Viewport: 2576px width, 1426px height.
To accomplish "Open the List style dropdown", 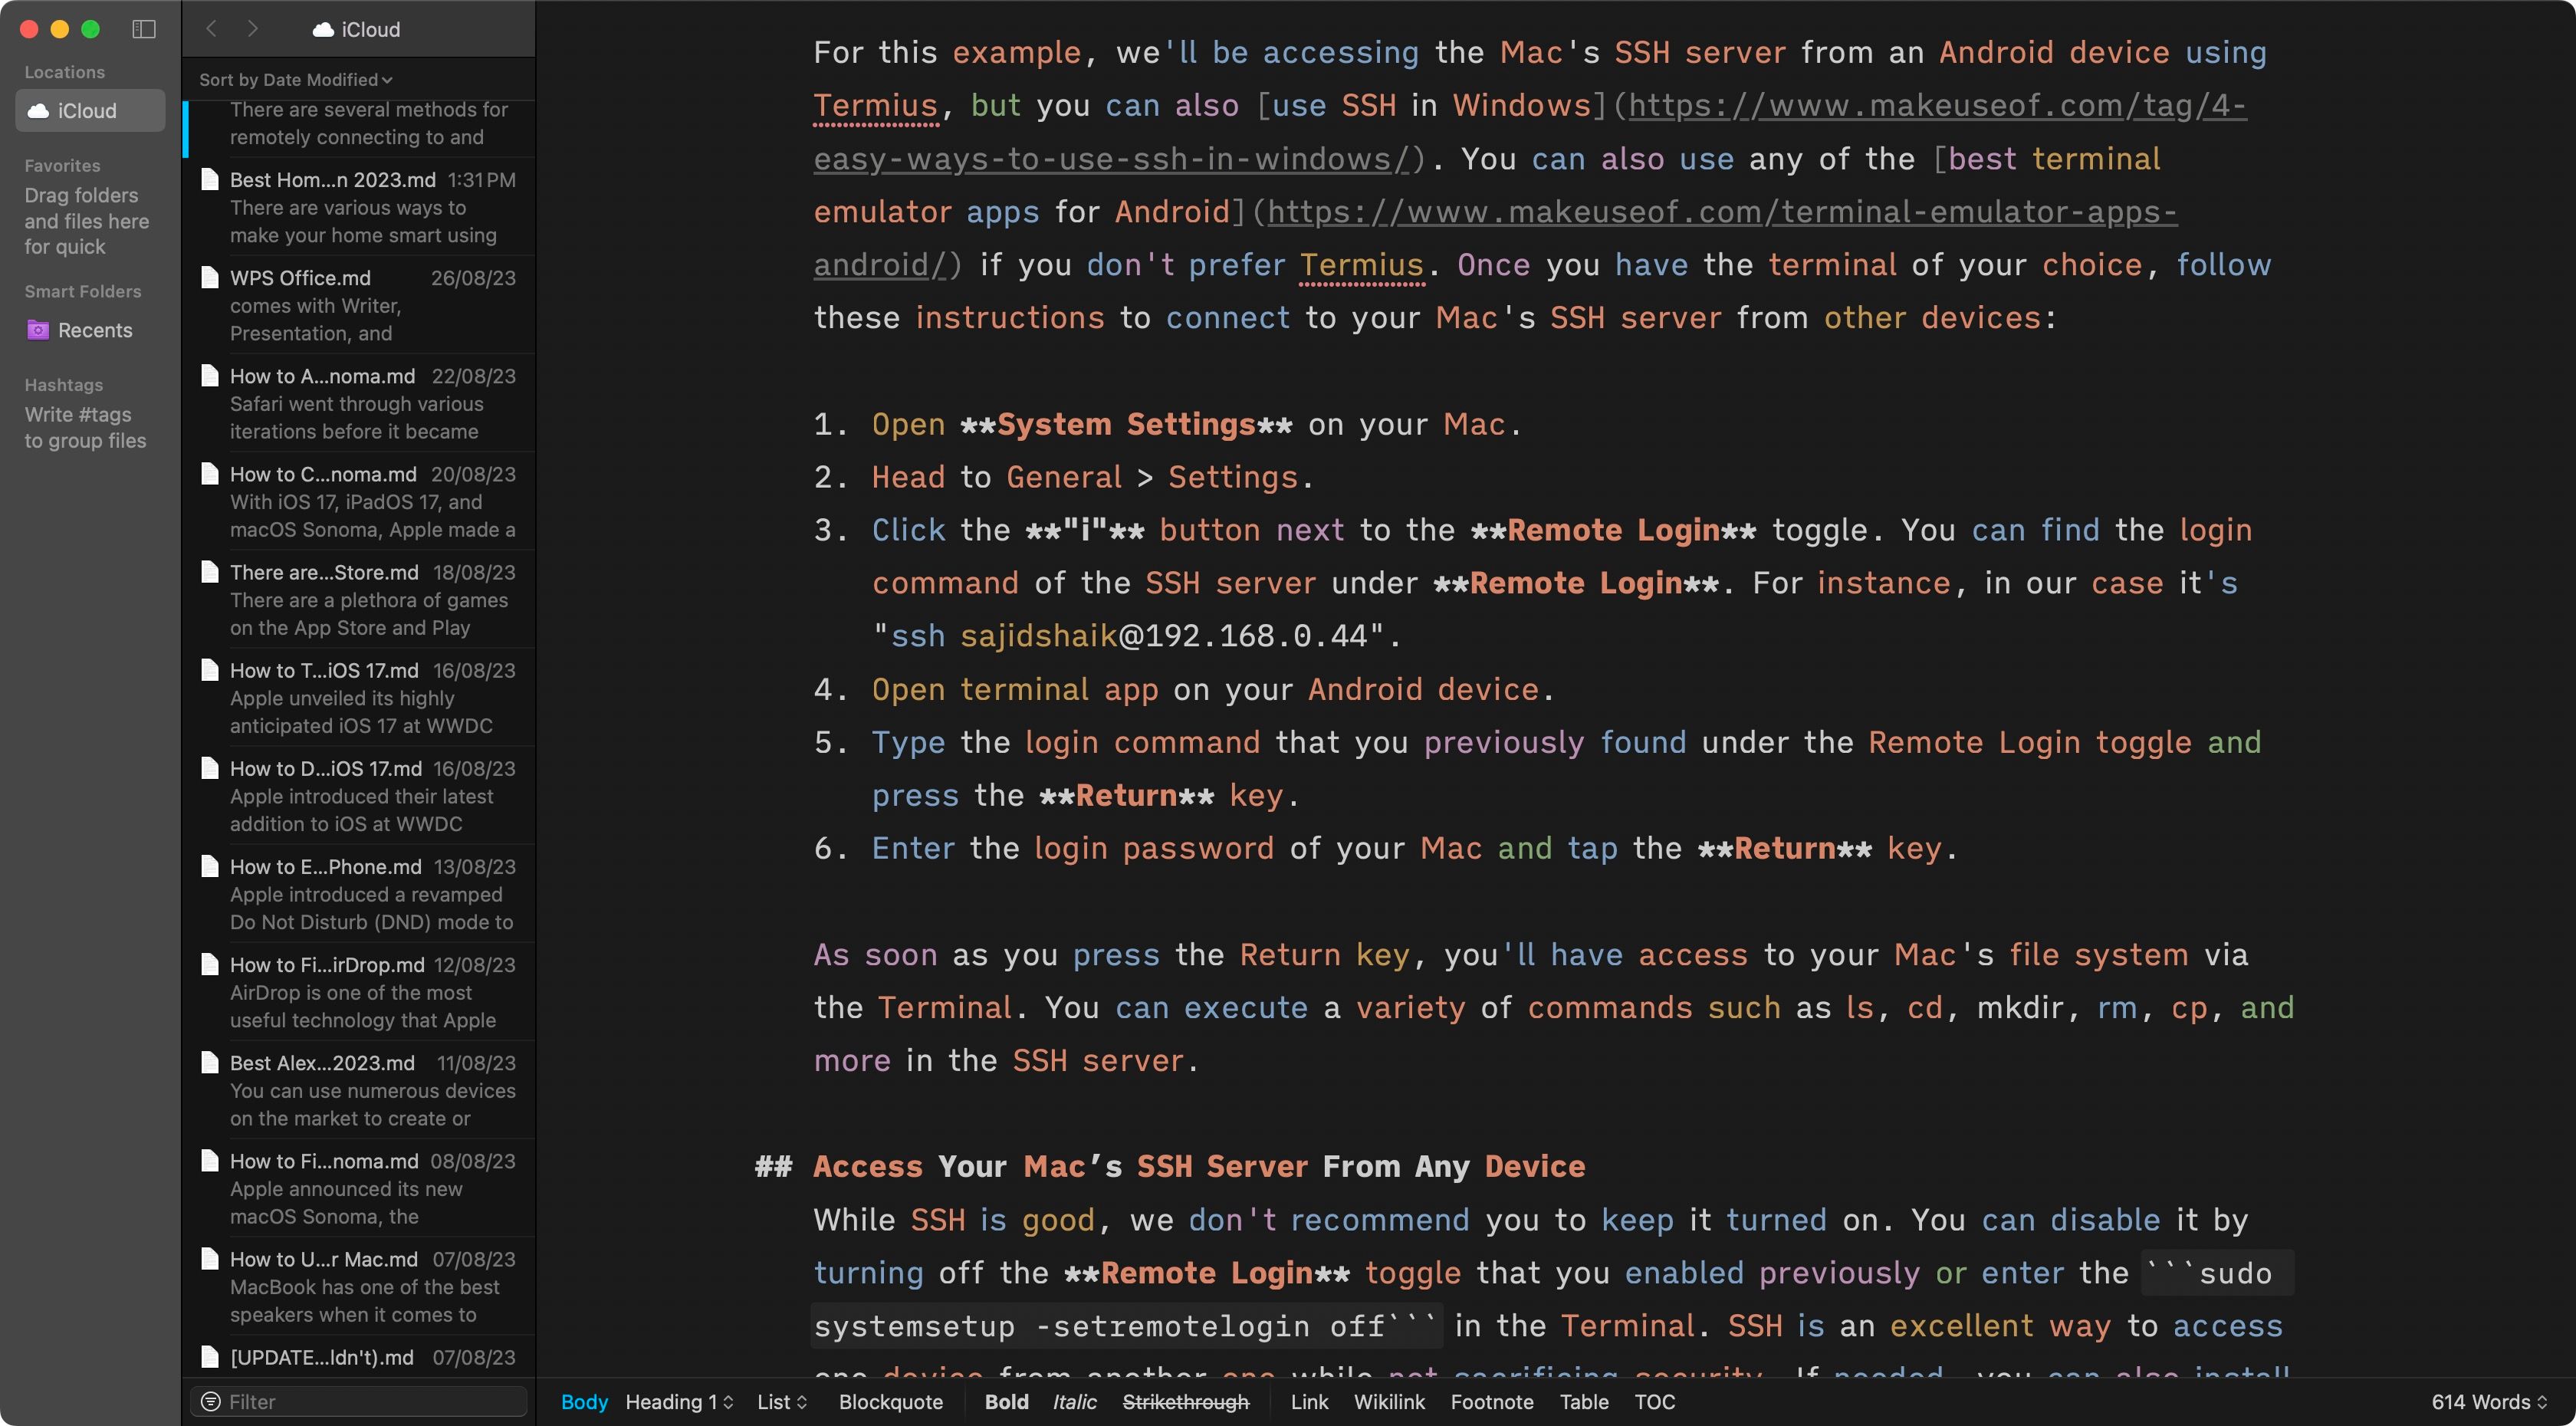I will click(x=782, y=1402).
